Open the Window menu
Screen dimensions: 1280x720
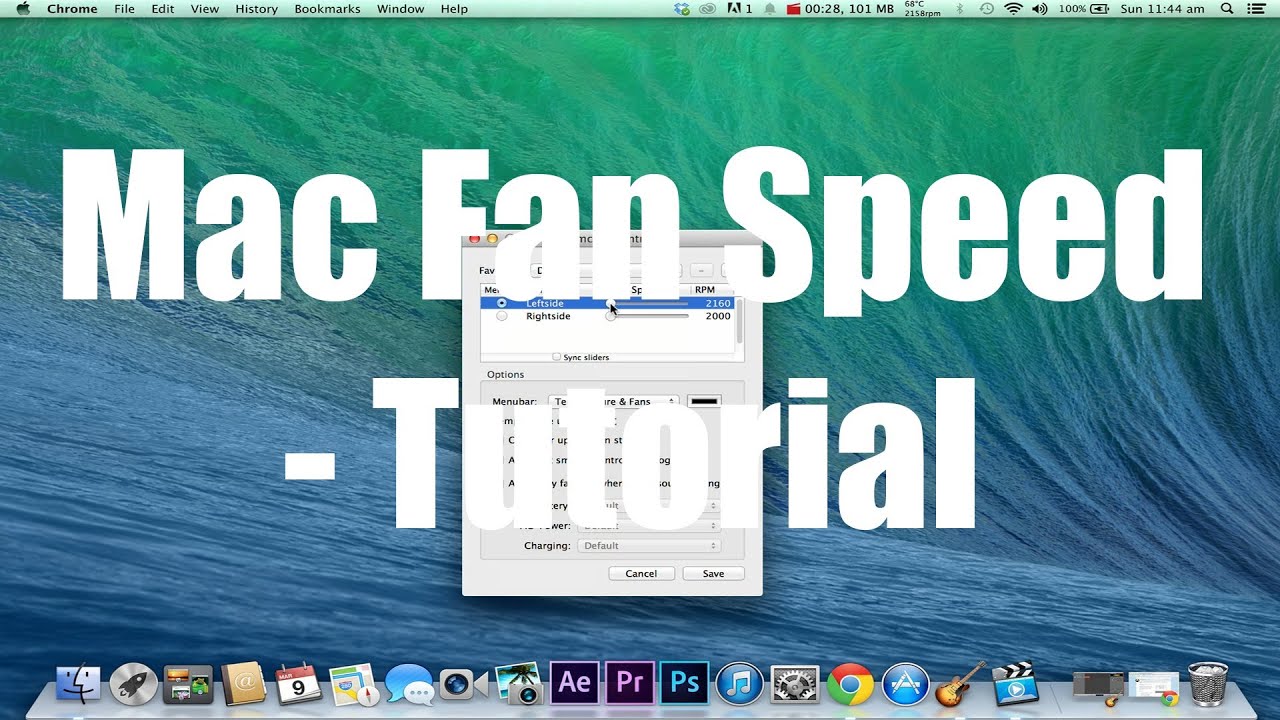coord(400,9)
